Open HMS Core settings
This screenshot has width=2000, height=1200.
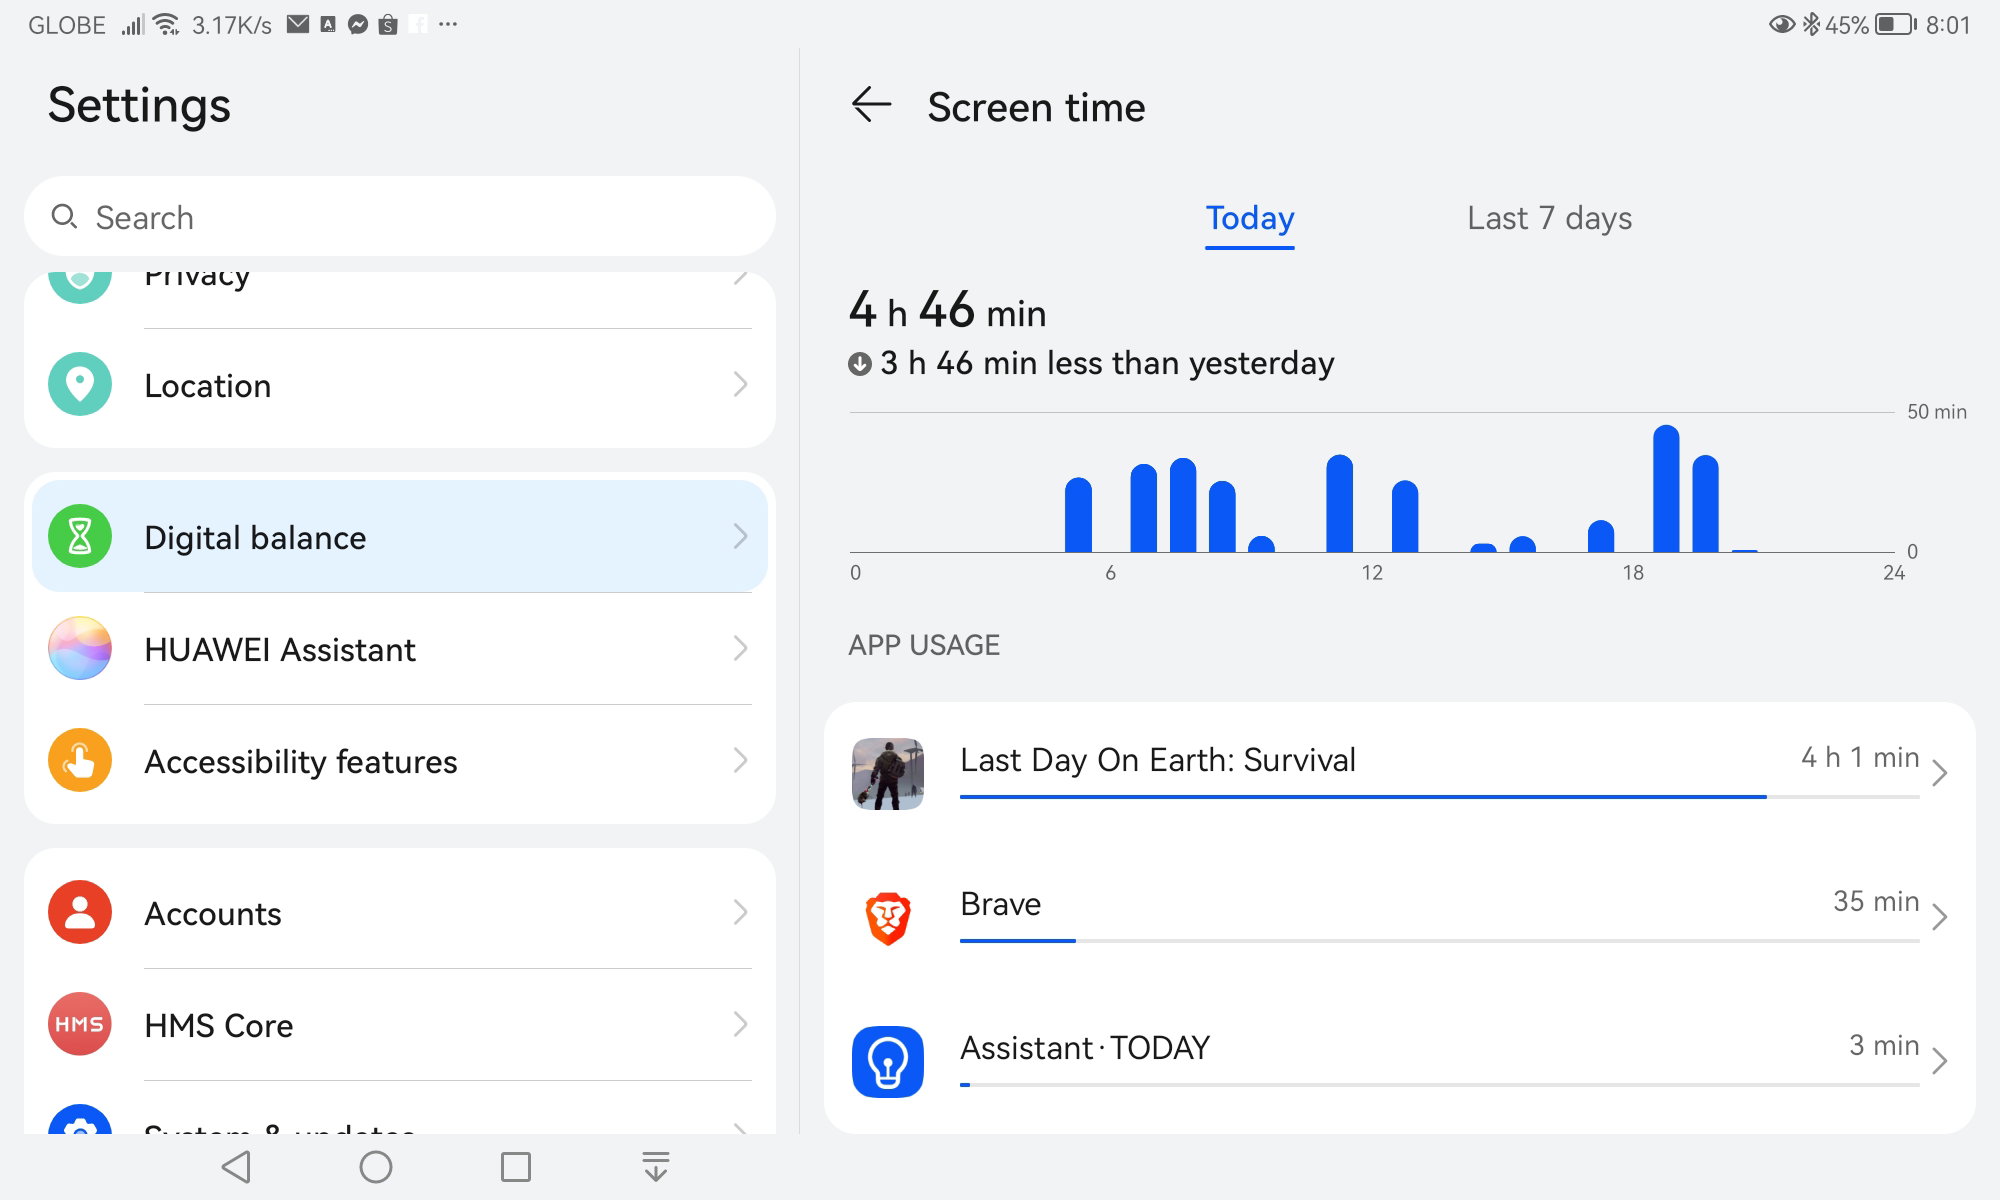coord(400,1024)
